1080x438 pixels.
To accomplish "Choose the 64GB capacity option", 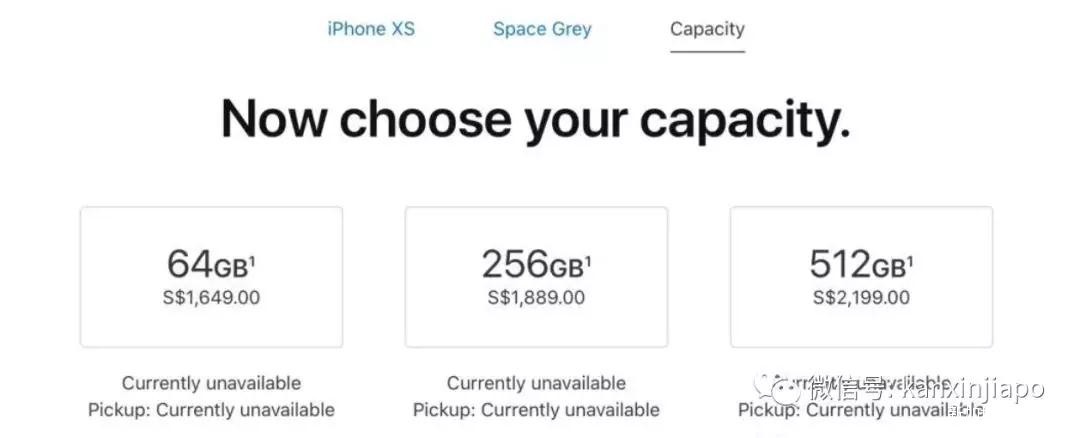I will tap(211, 277).
